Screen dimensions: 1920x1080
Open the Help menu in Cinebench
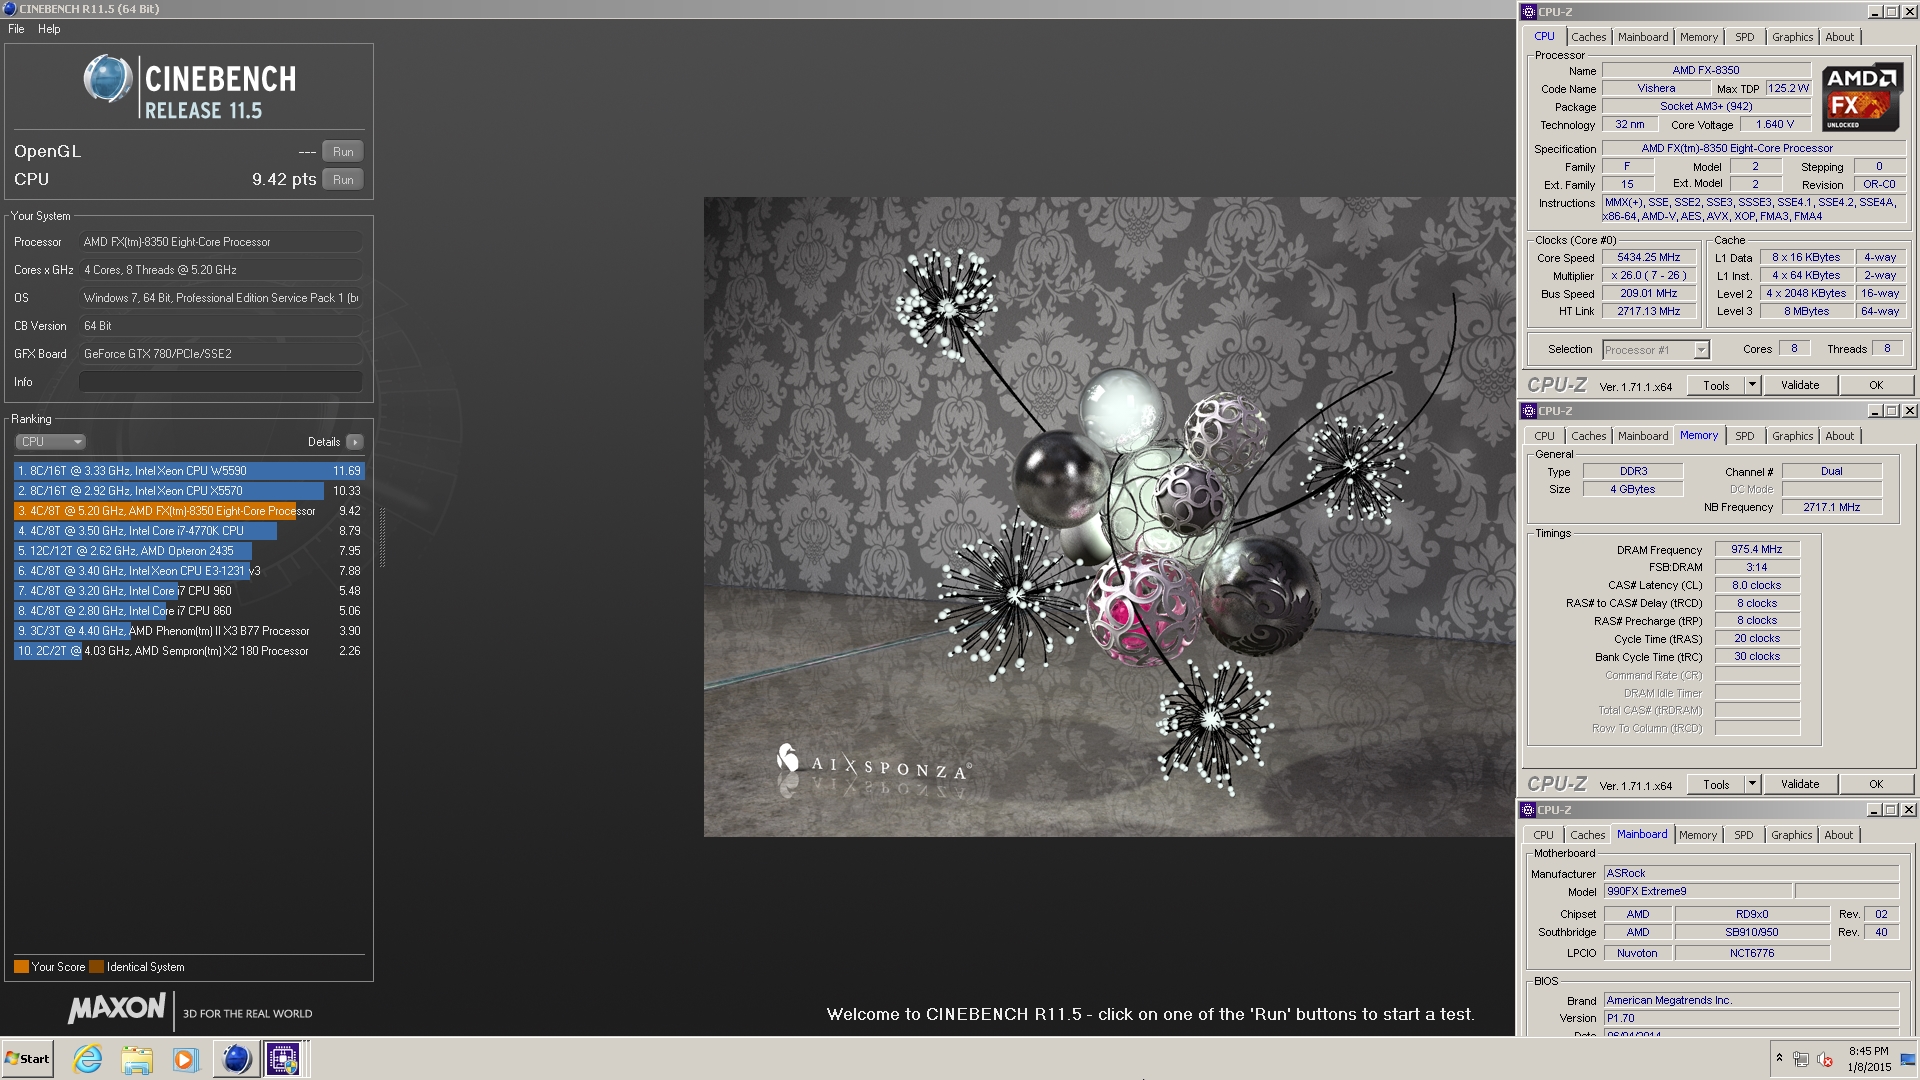tap(49, 29)
